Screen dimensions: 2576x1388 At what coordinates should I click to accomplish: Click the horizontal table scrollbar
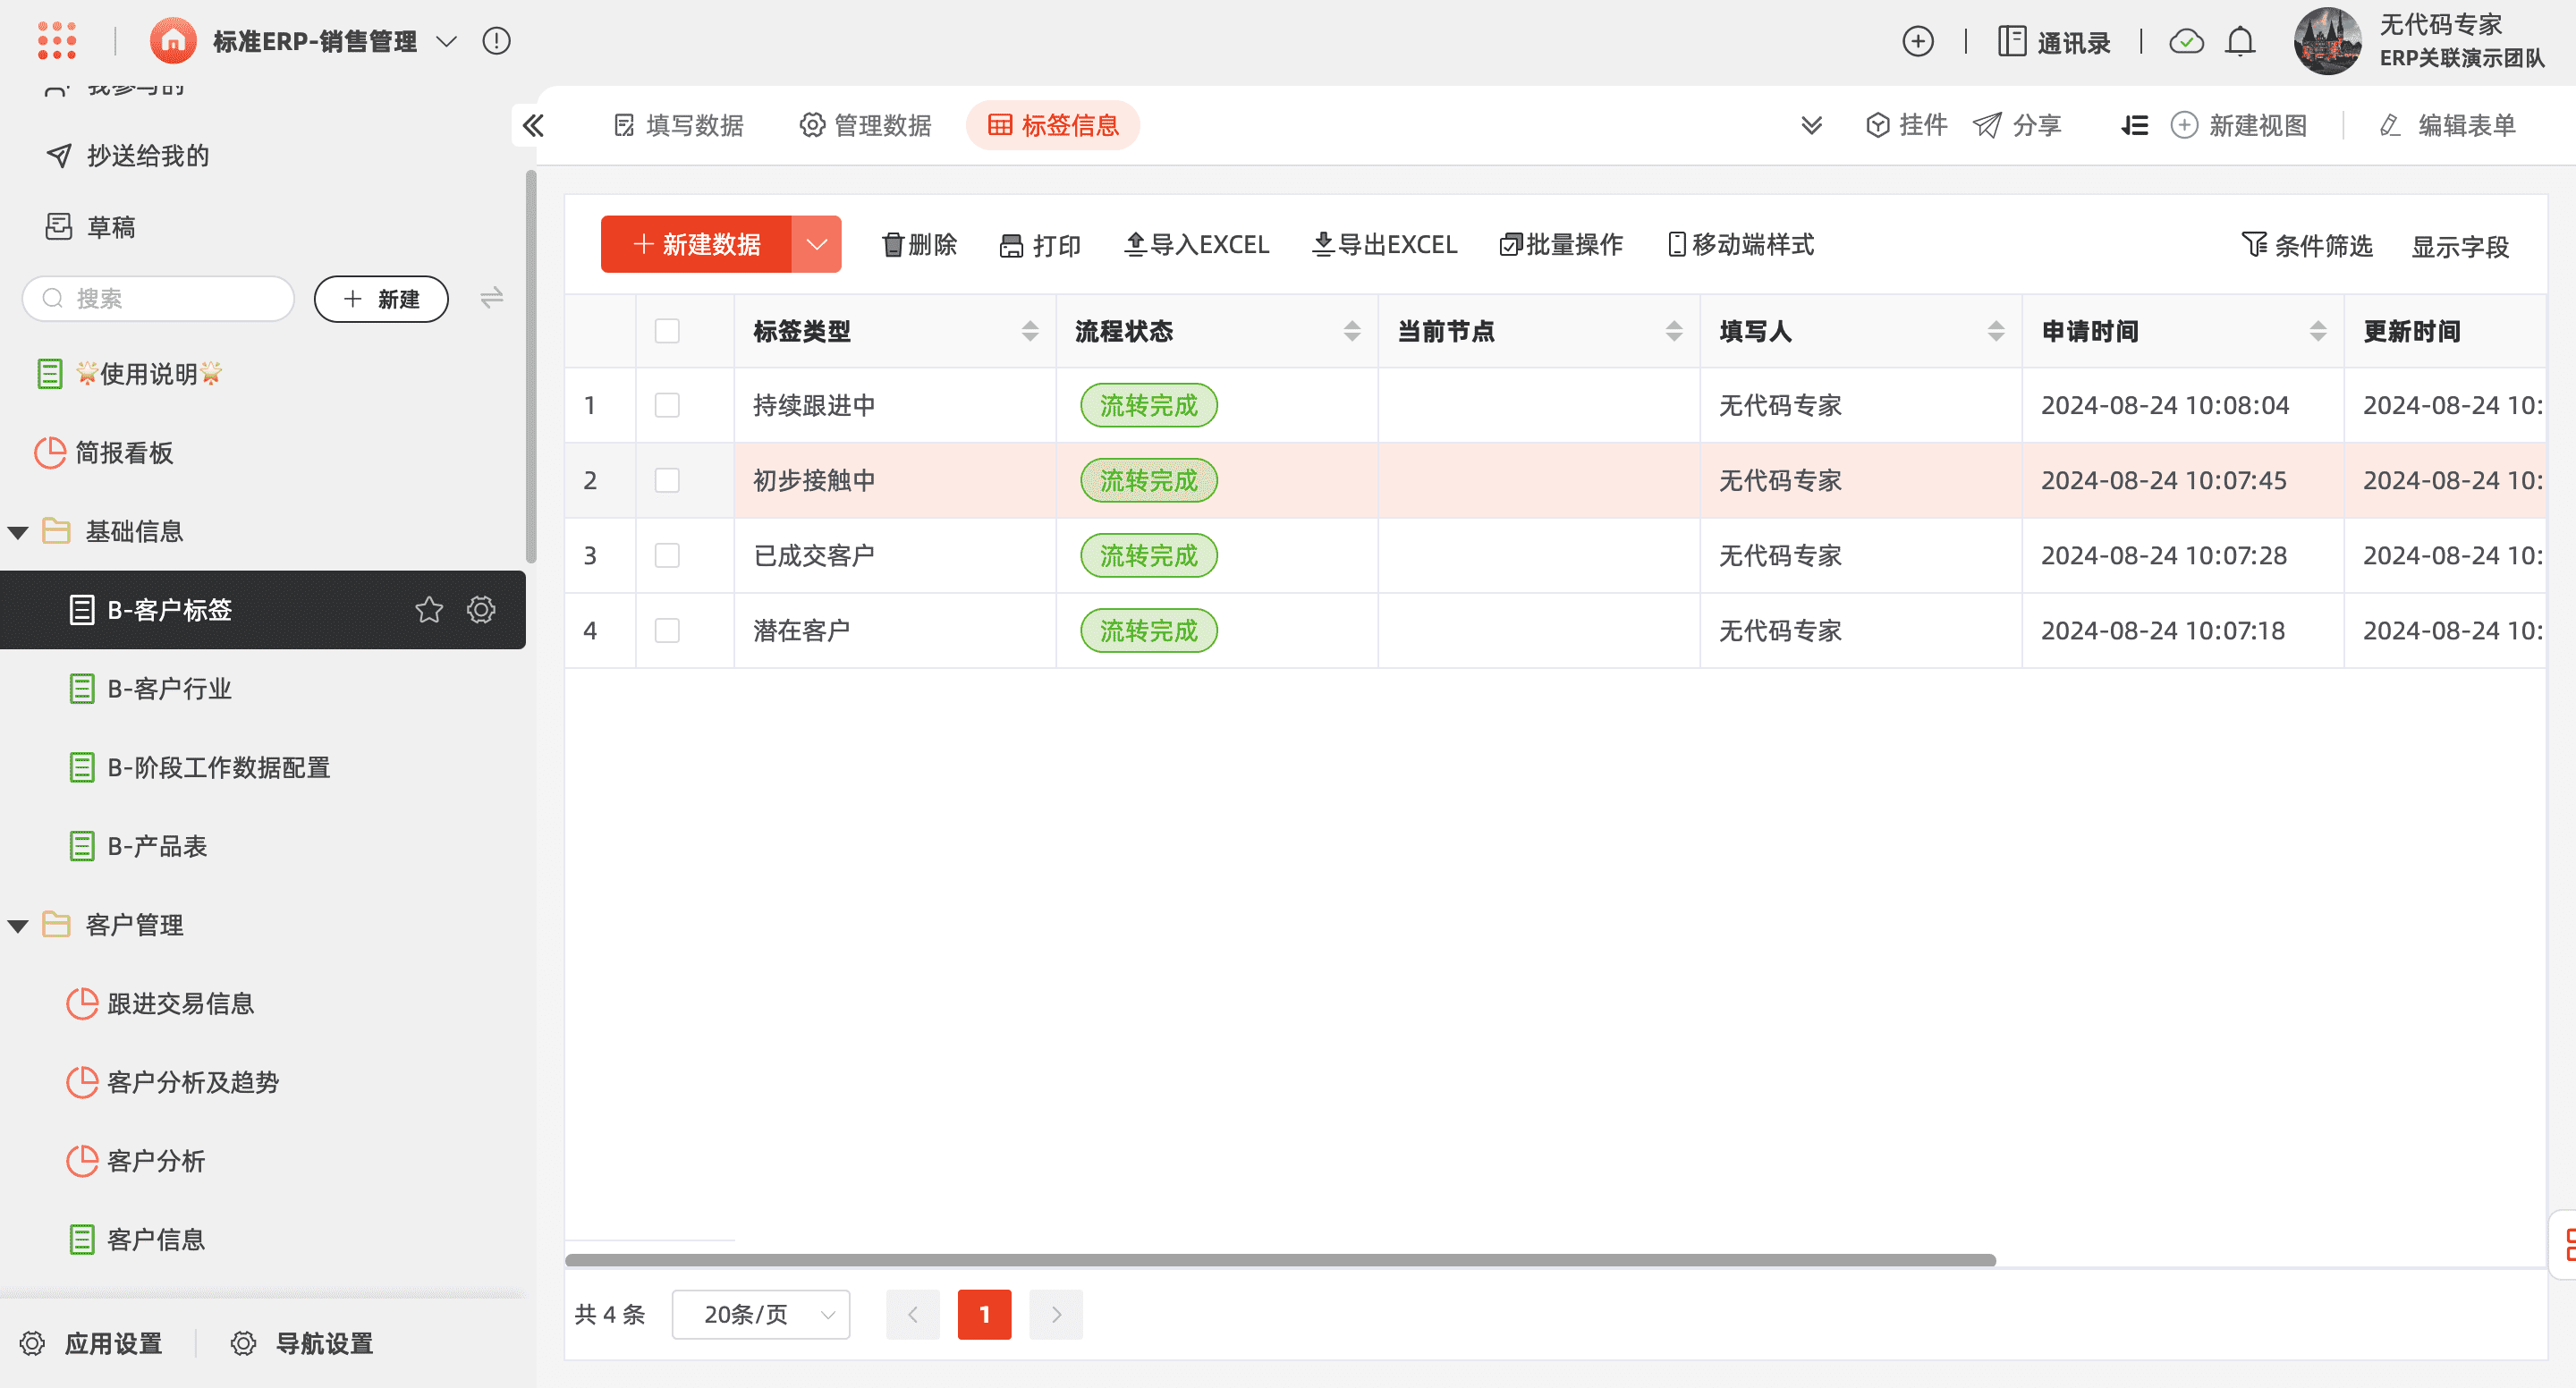pos(1280,1260)
